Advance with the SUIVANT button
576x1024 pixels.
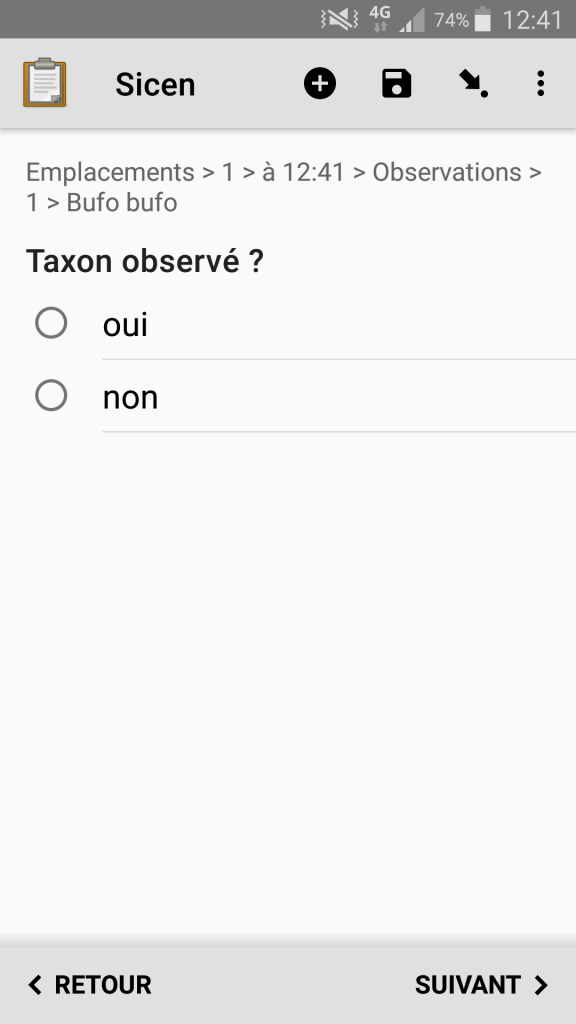(482, 985)
